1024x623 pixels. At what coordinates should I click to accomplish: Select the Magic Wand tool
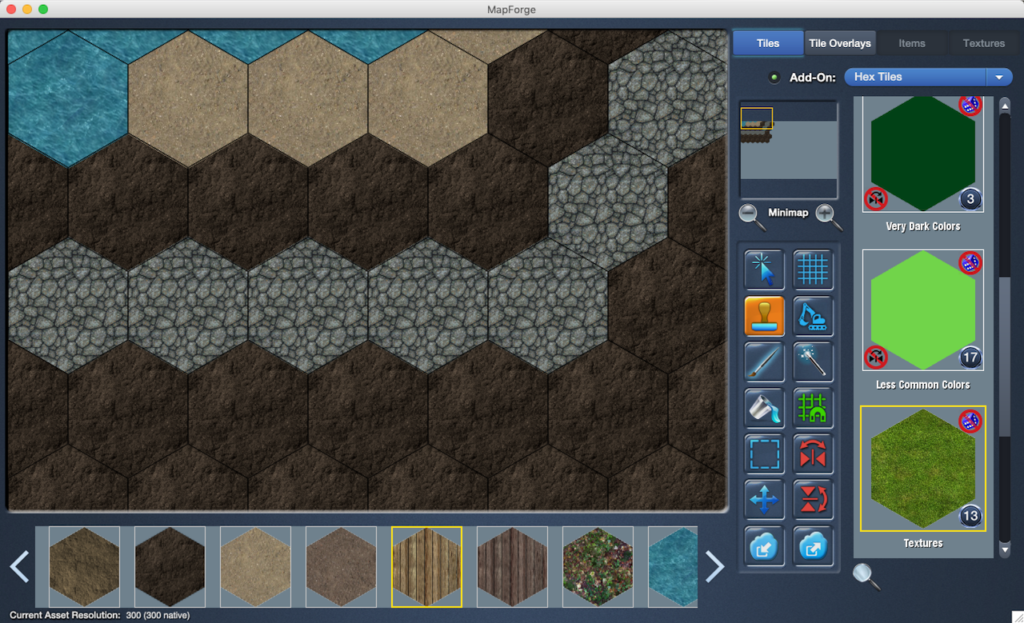coord(810,362)
